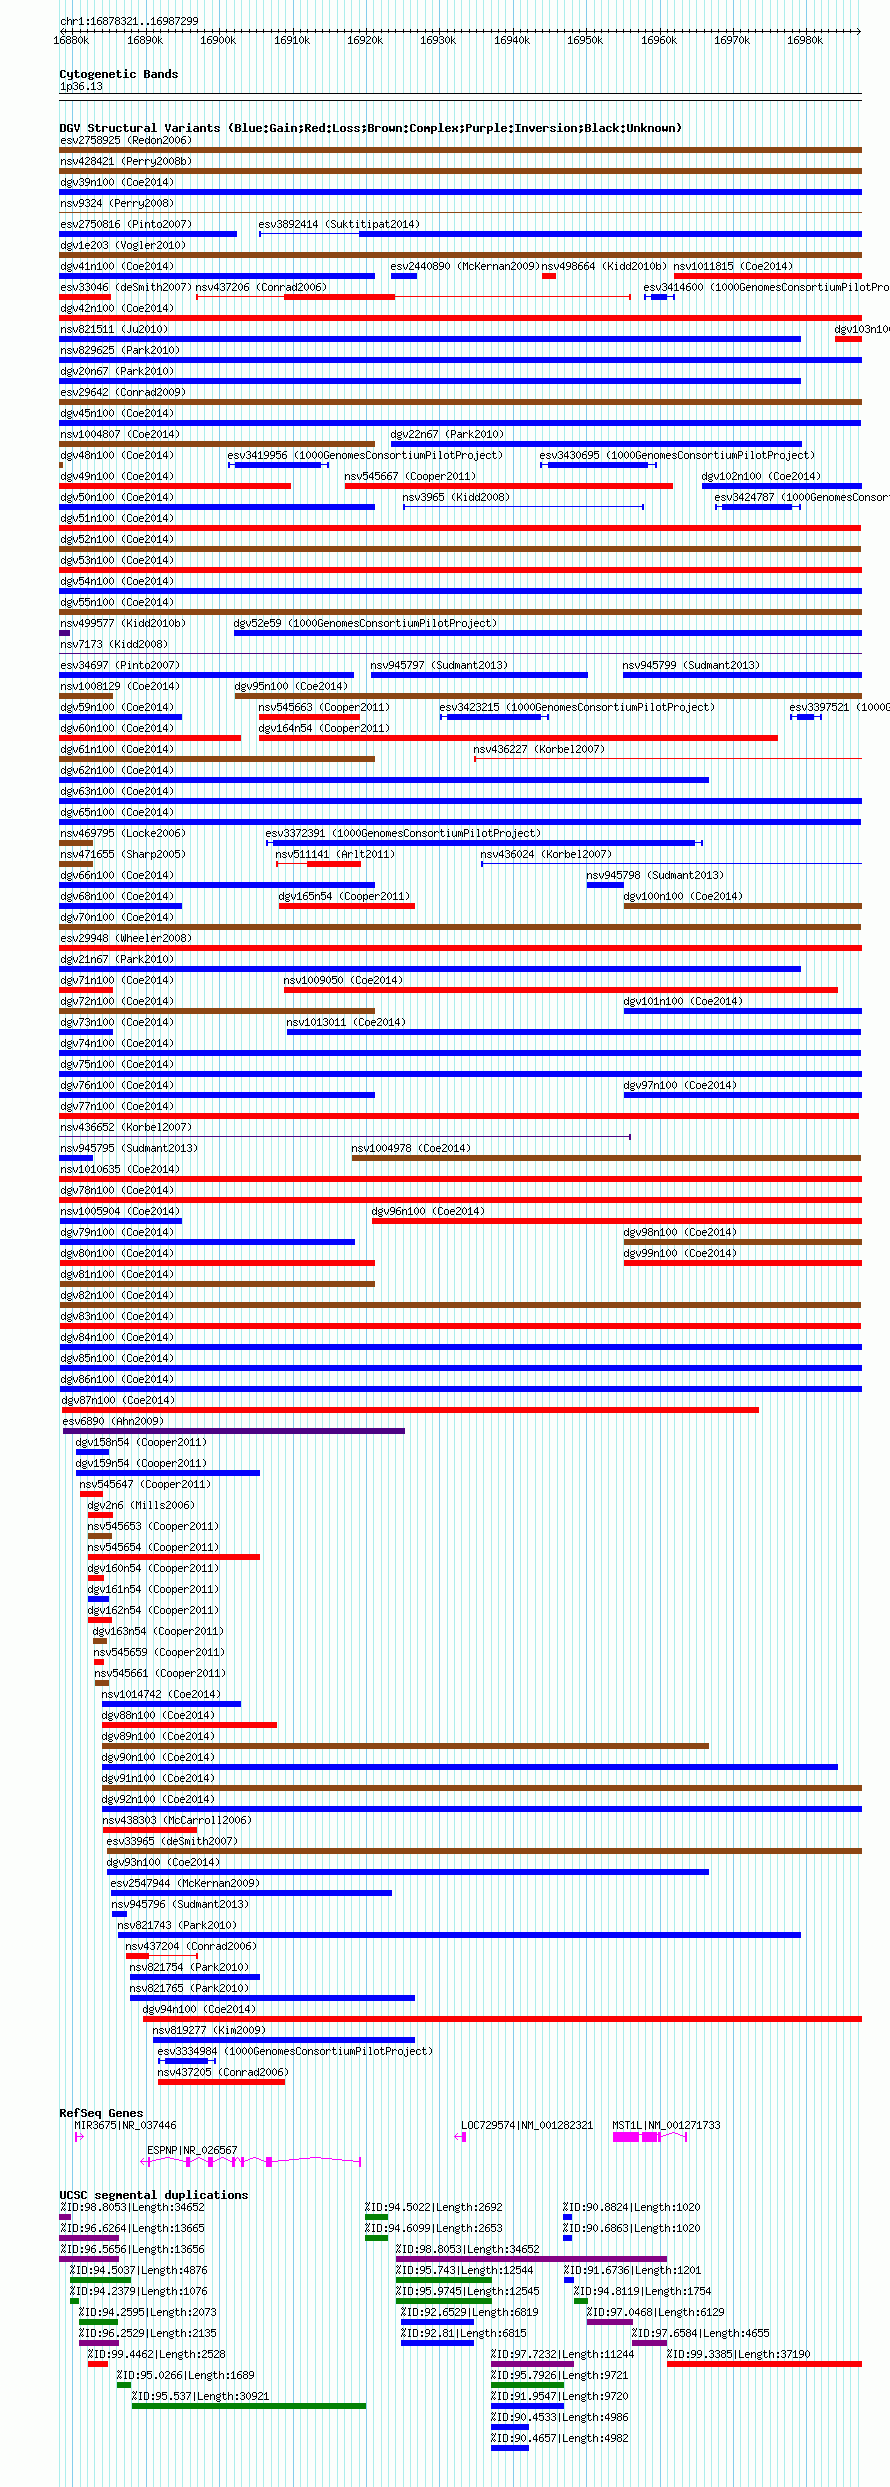Select variant nsv511141 (Arlt2011)
This screenshot has width=890, height=2487.
point(335,854)
